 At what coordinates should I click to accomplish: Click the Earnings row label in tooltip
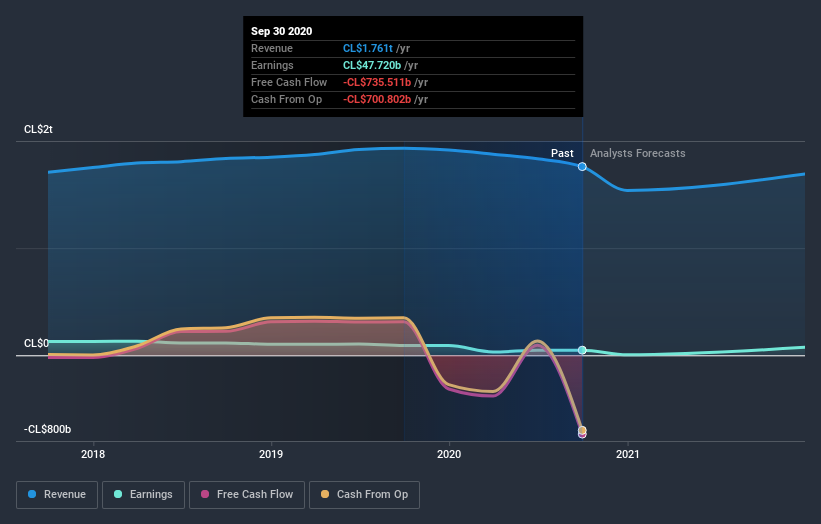pyautogui.click(x=272, y=65)
